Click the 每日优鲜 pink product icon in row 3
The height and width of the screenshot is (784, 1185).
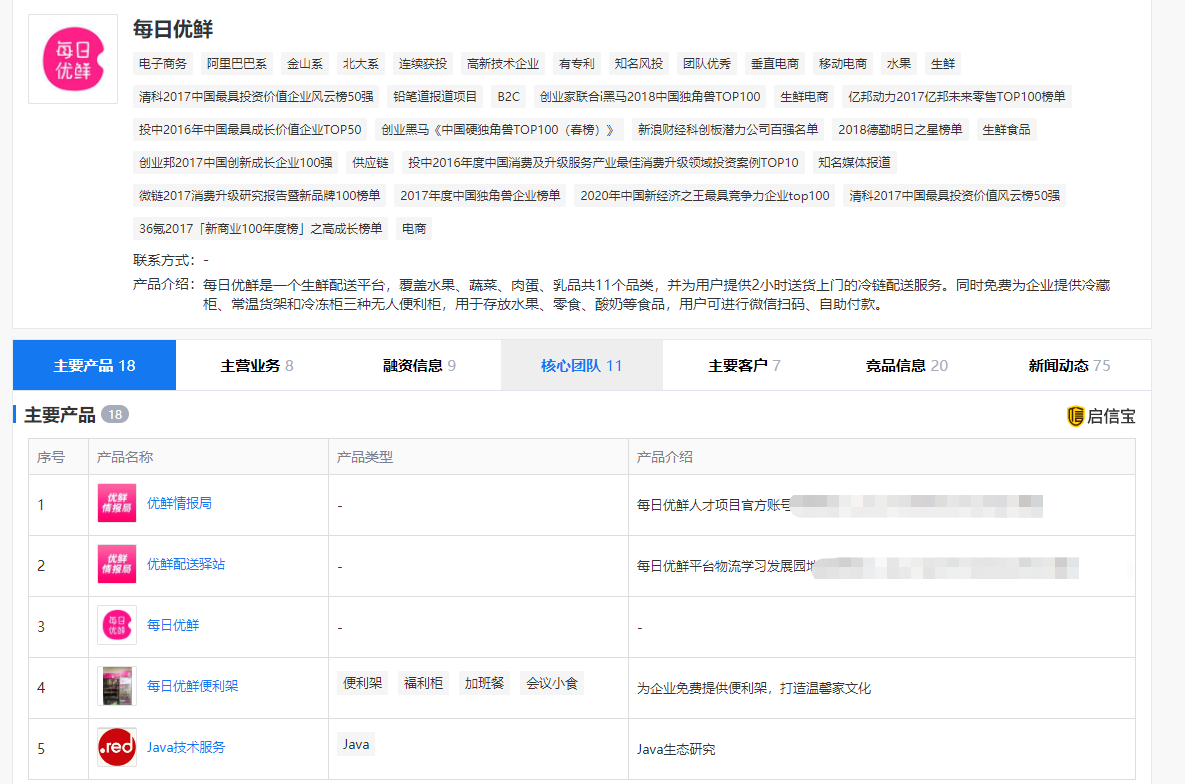(x=116, y=624)
